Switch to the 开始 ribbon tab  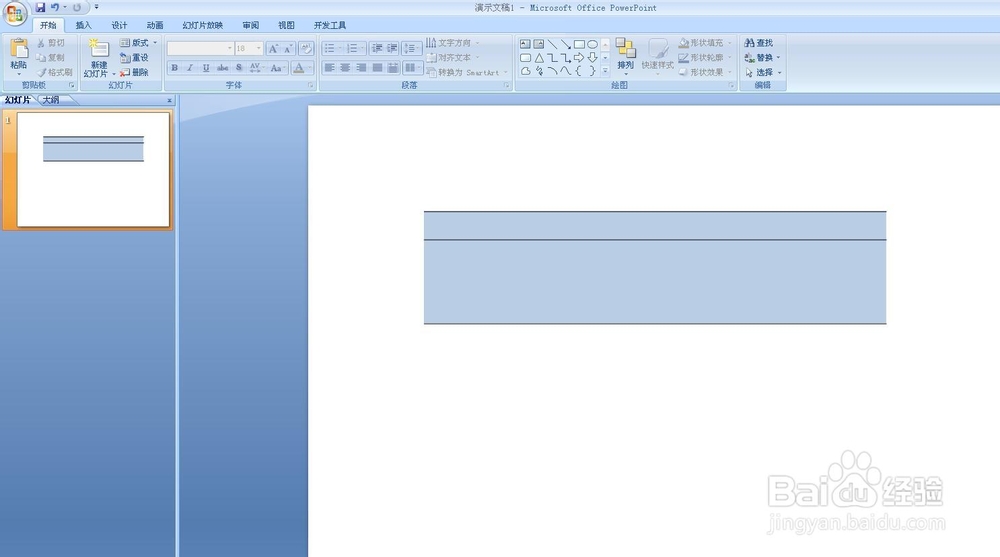tap(48, 26)
